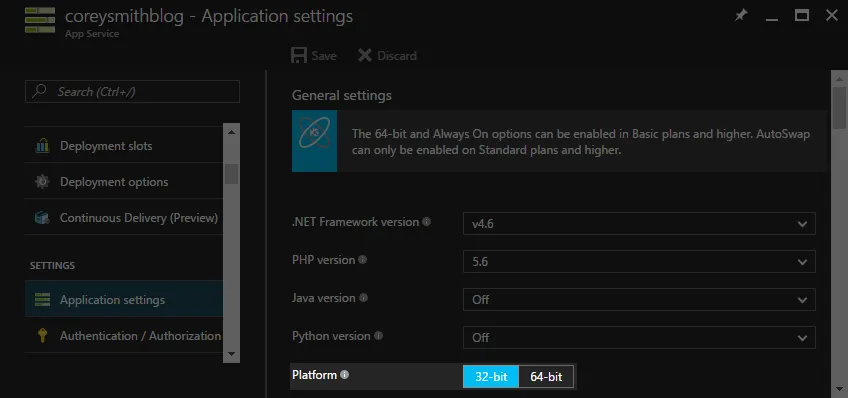Open Continuous Delivery (Preview) in the sidebar

tap(124, 218)
